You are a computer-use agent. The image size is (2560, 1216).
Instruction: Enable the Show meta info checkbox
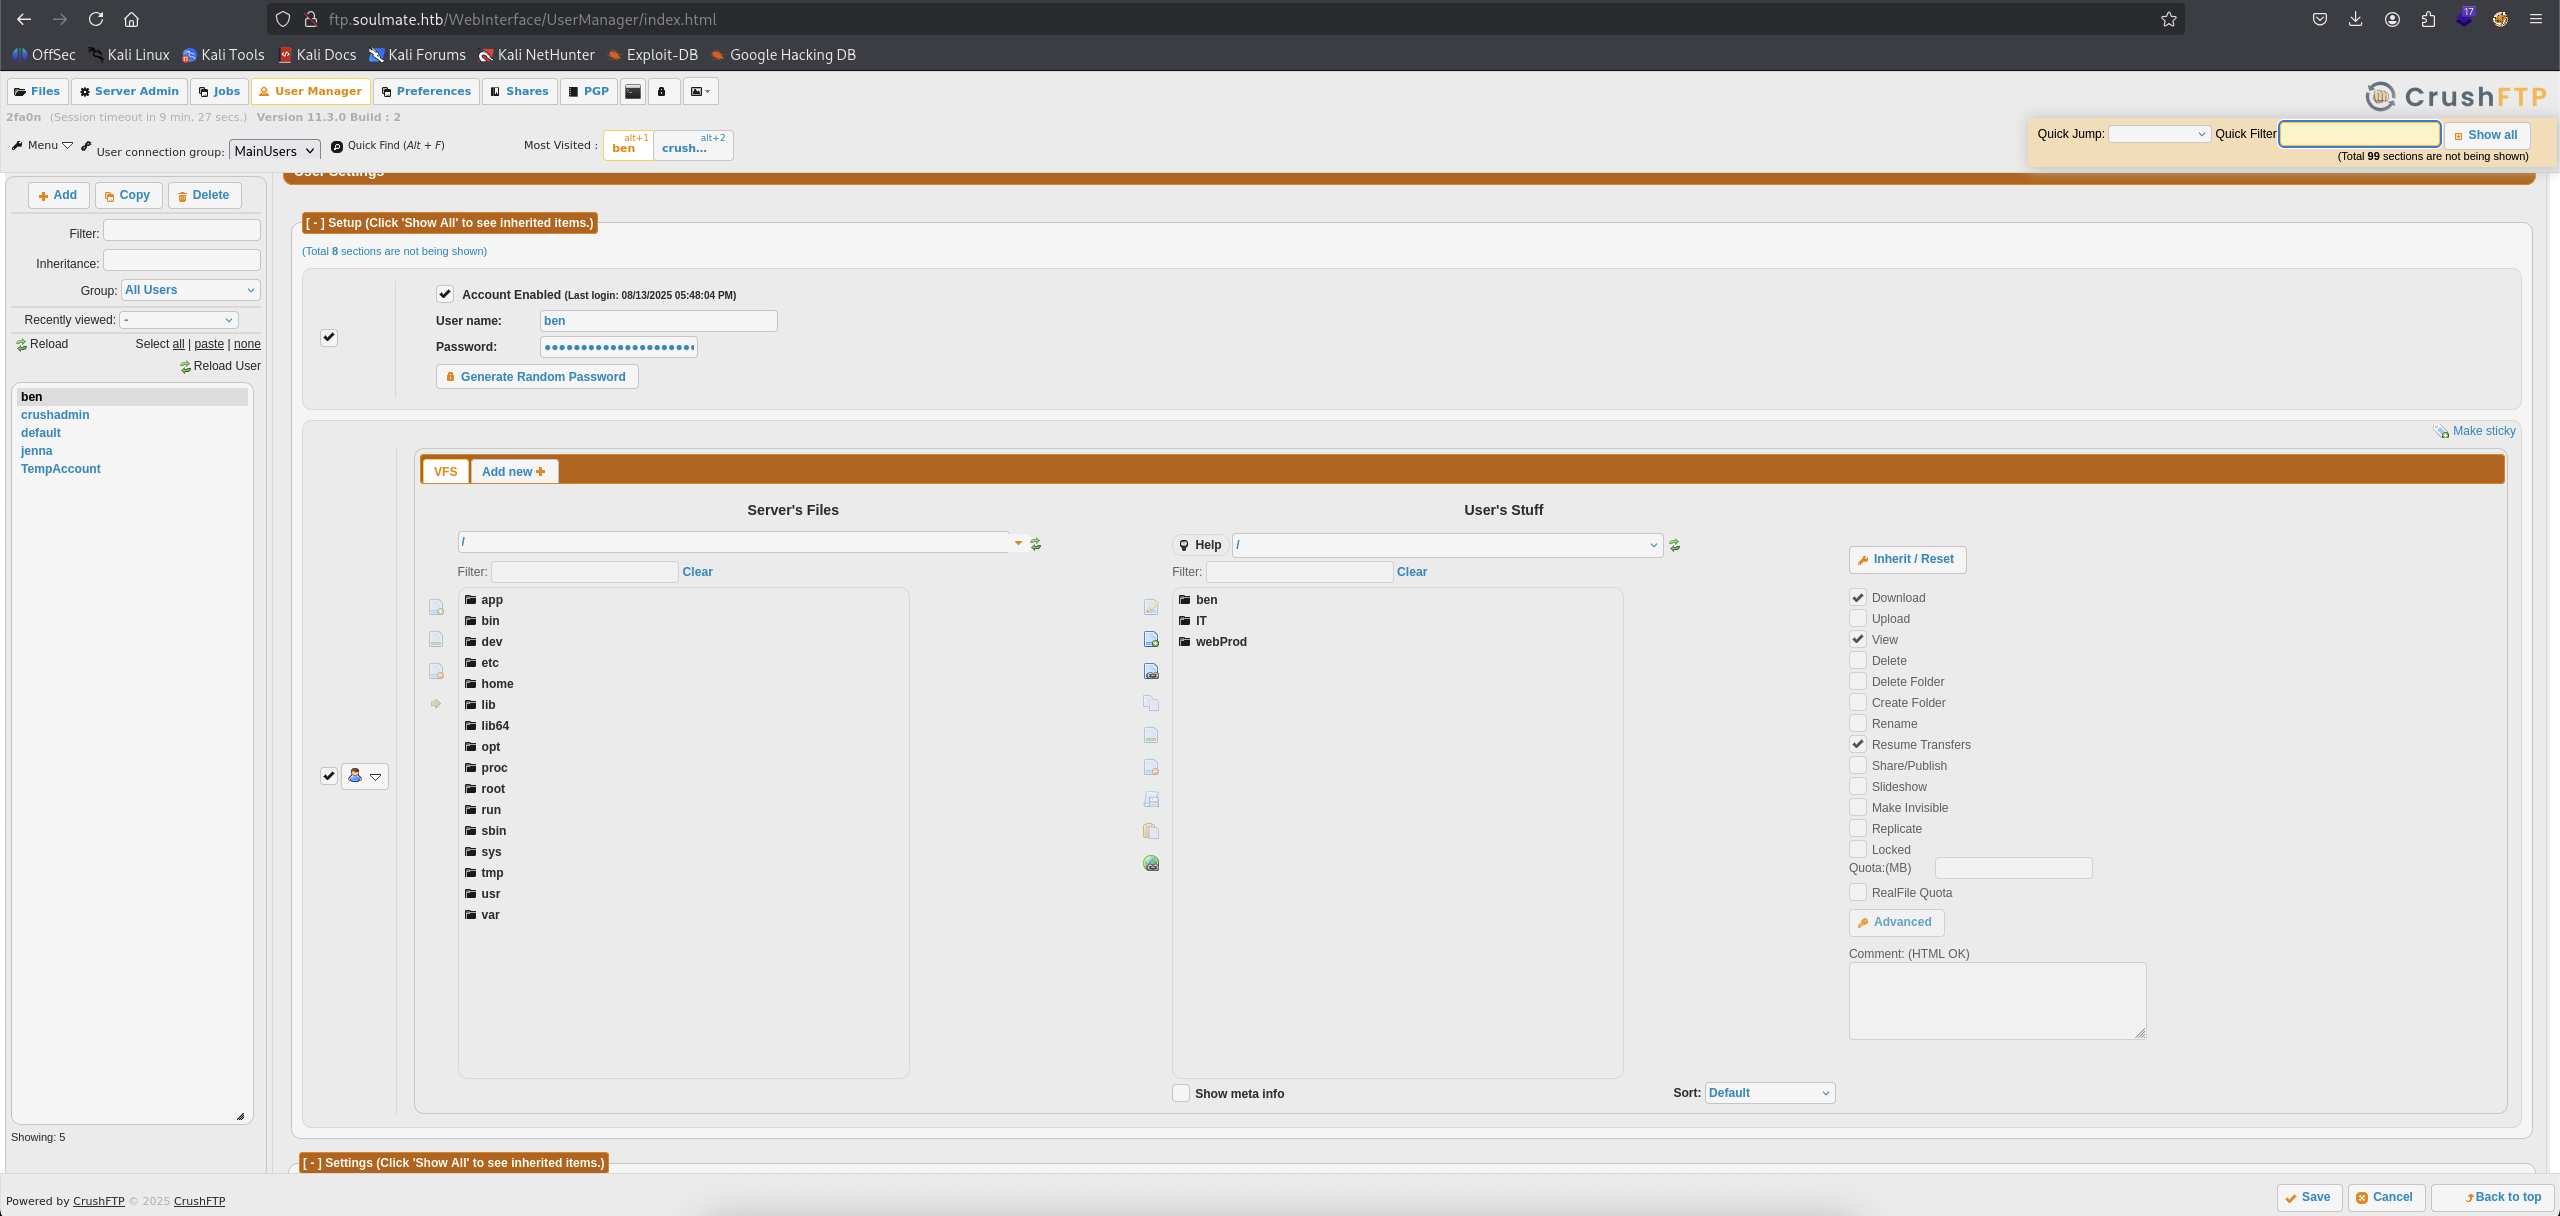click(1181, 1093)
